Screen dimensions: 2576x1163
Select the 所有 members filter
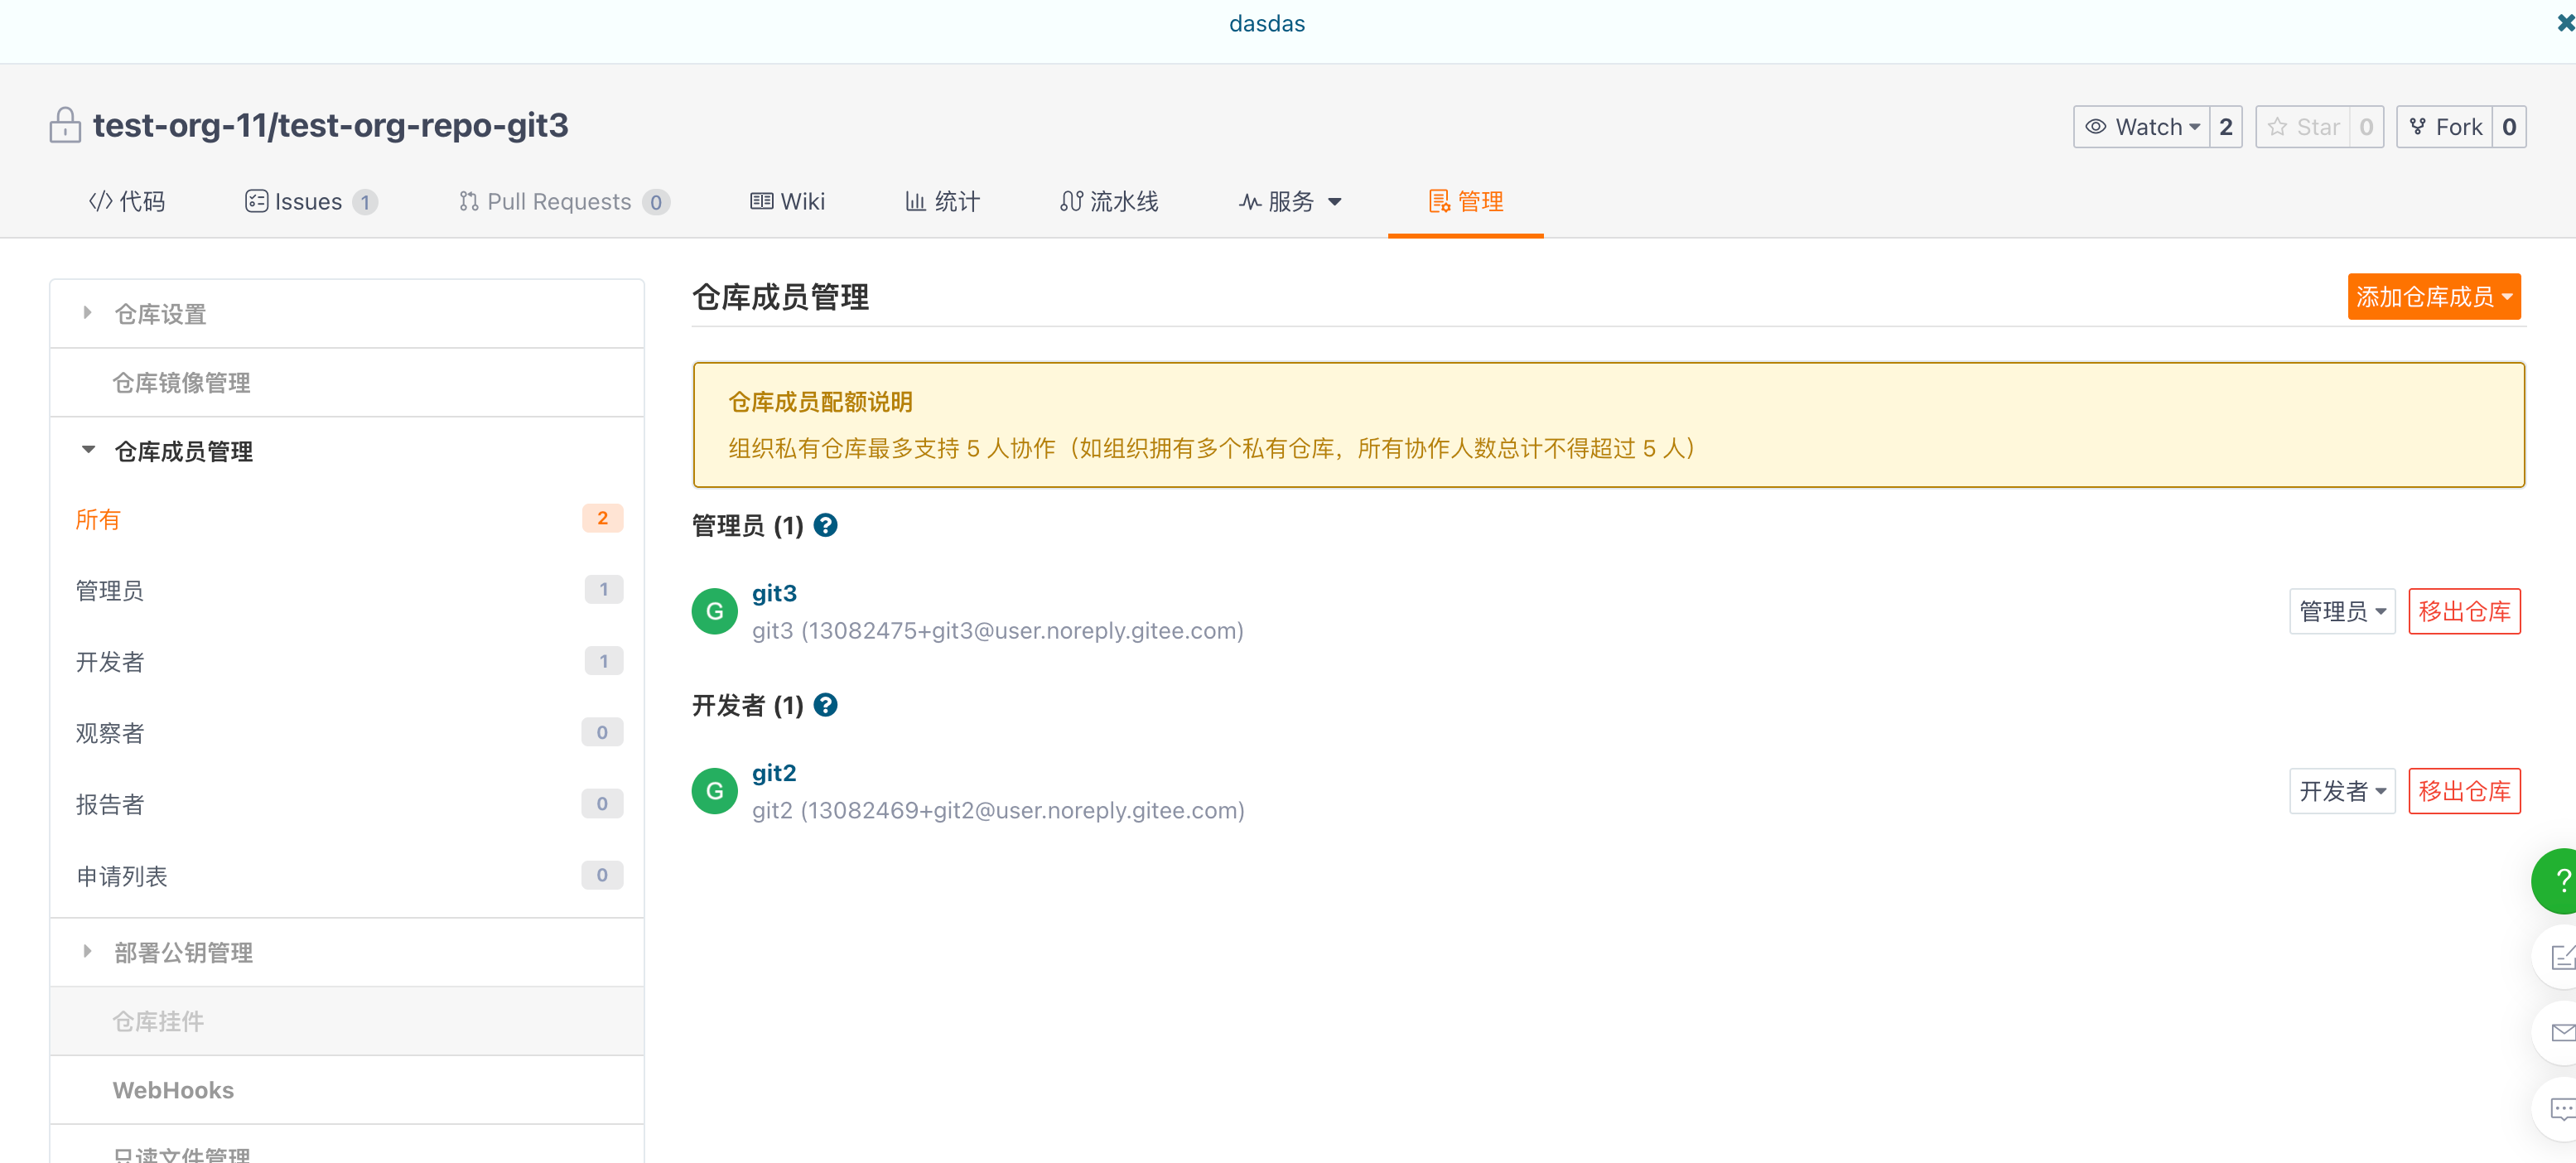click(346, 519)
